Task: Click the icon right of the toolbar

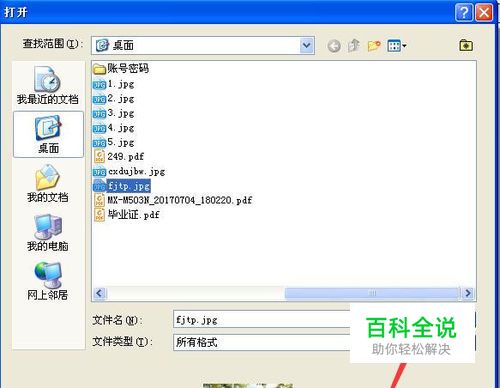Action: click(x=466, y=45)
